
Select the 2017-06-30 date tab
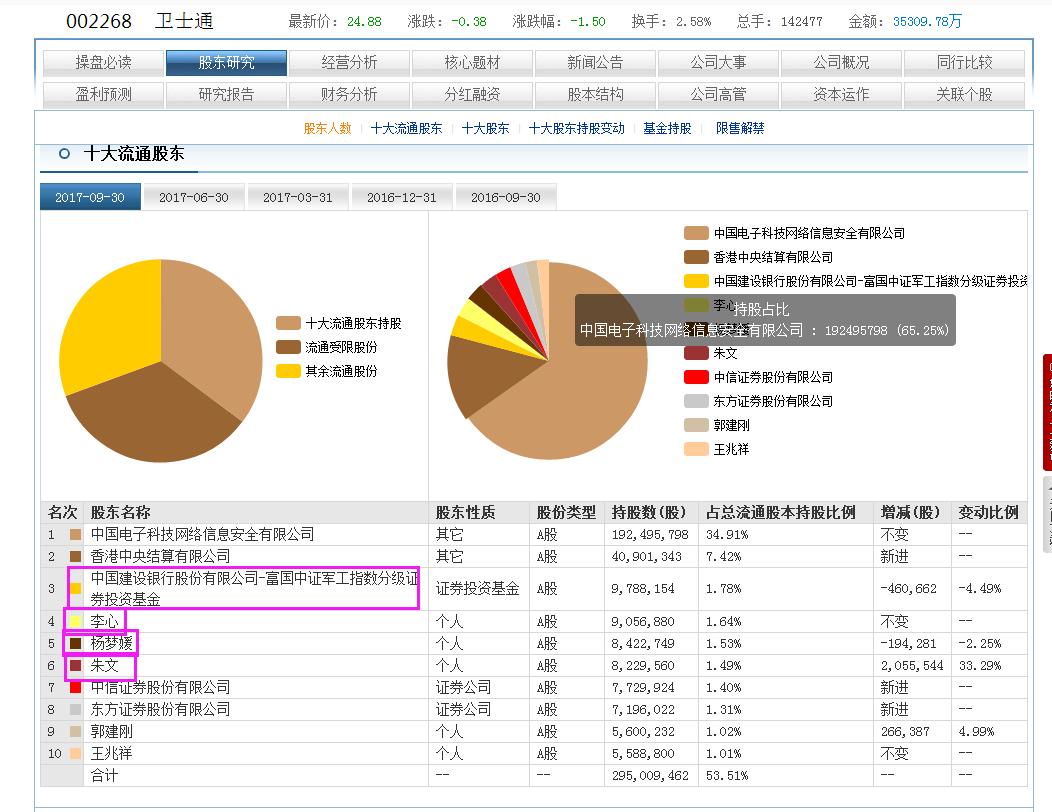(x=194, y=197)
